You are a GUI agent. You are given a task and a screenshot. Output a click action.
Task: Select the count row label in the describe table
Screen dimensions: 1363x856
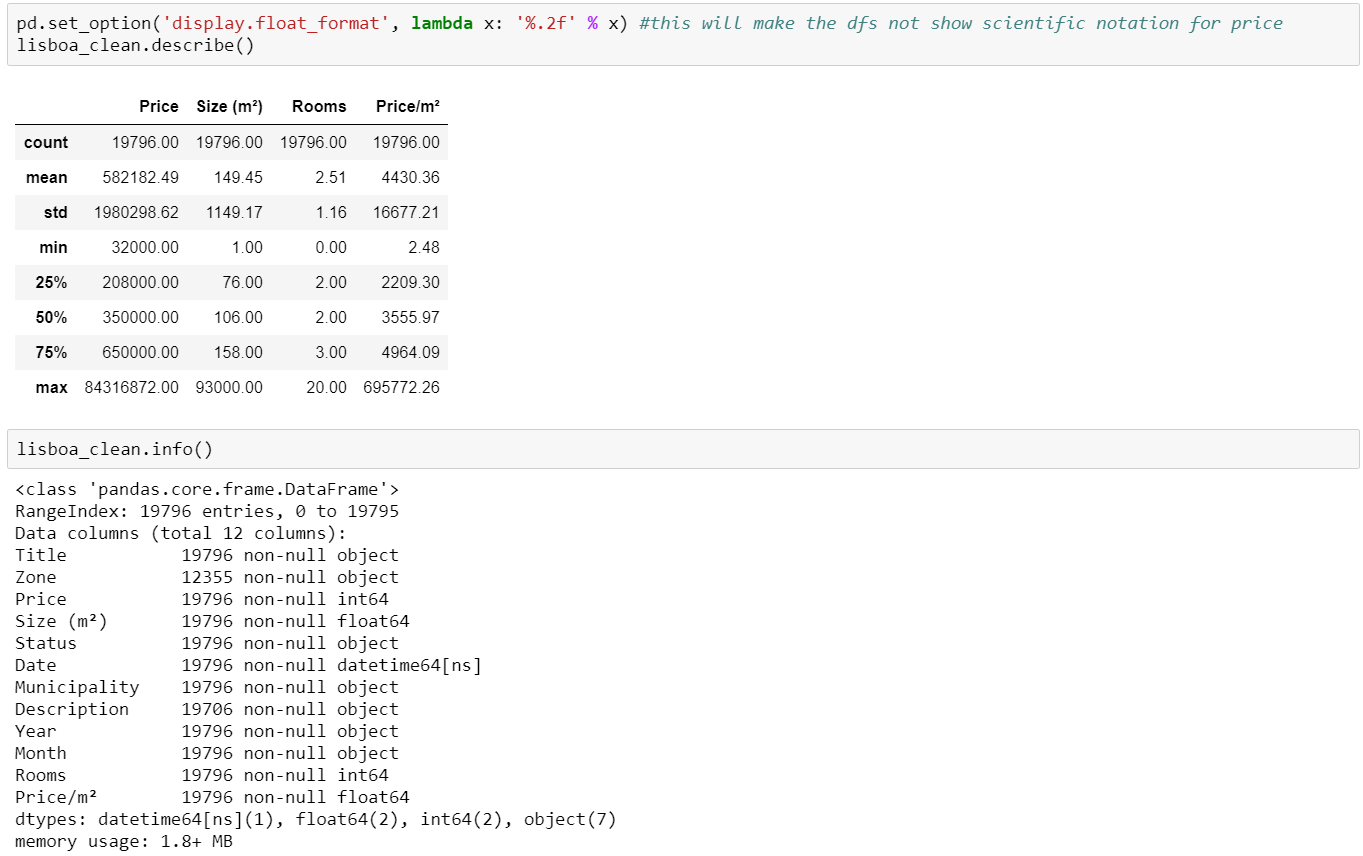pos(46,142)
